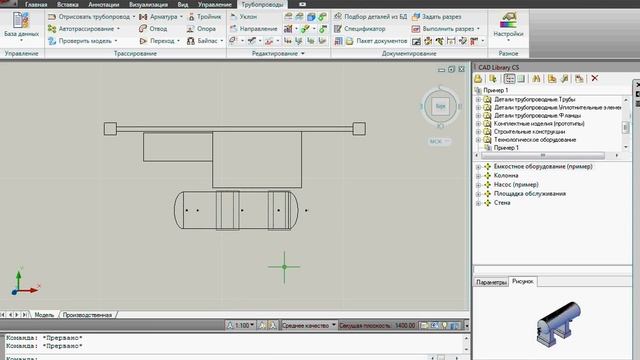Click the image view icon below Выполнить разрез

416,41
